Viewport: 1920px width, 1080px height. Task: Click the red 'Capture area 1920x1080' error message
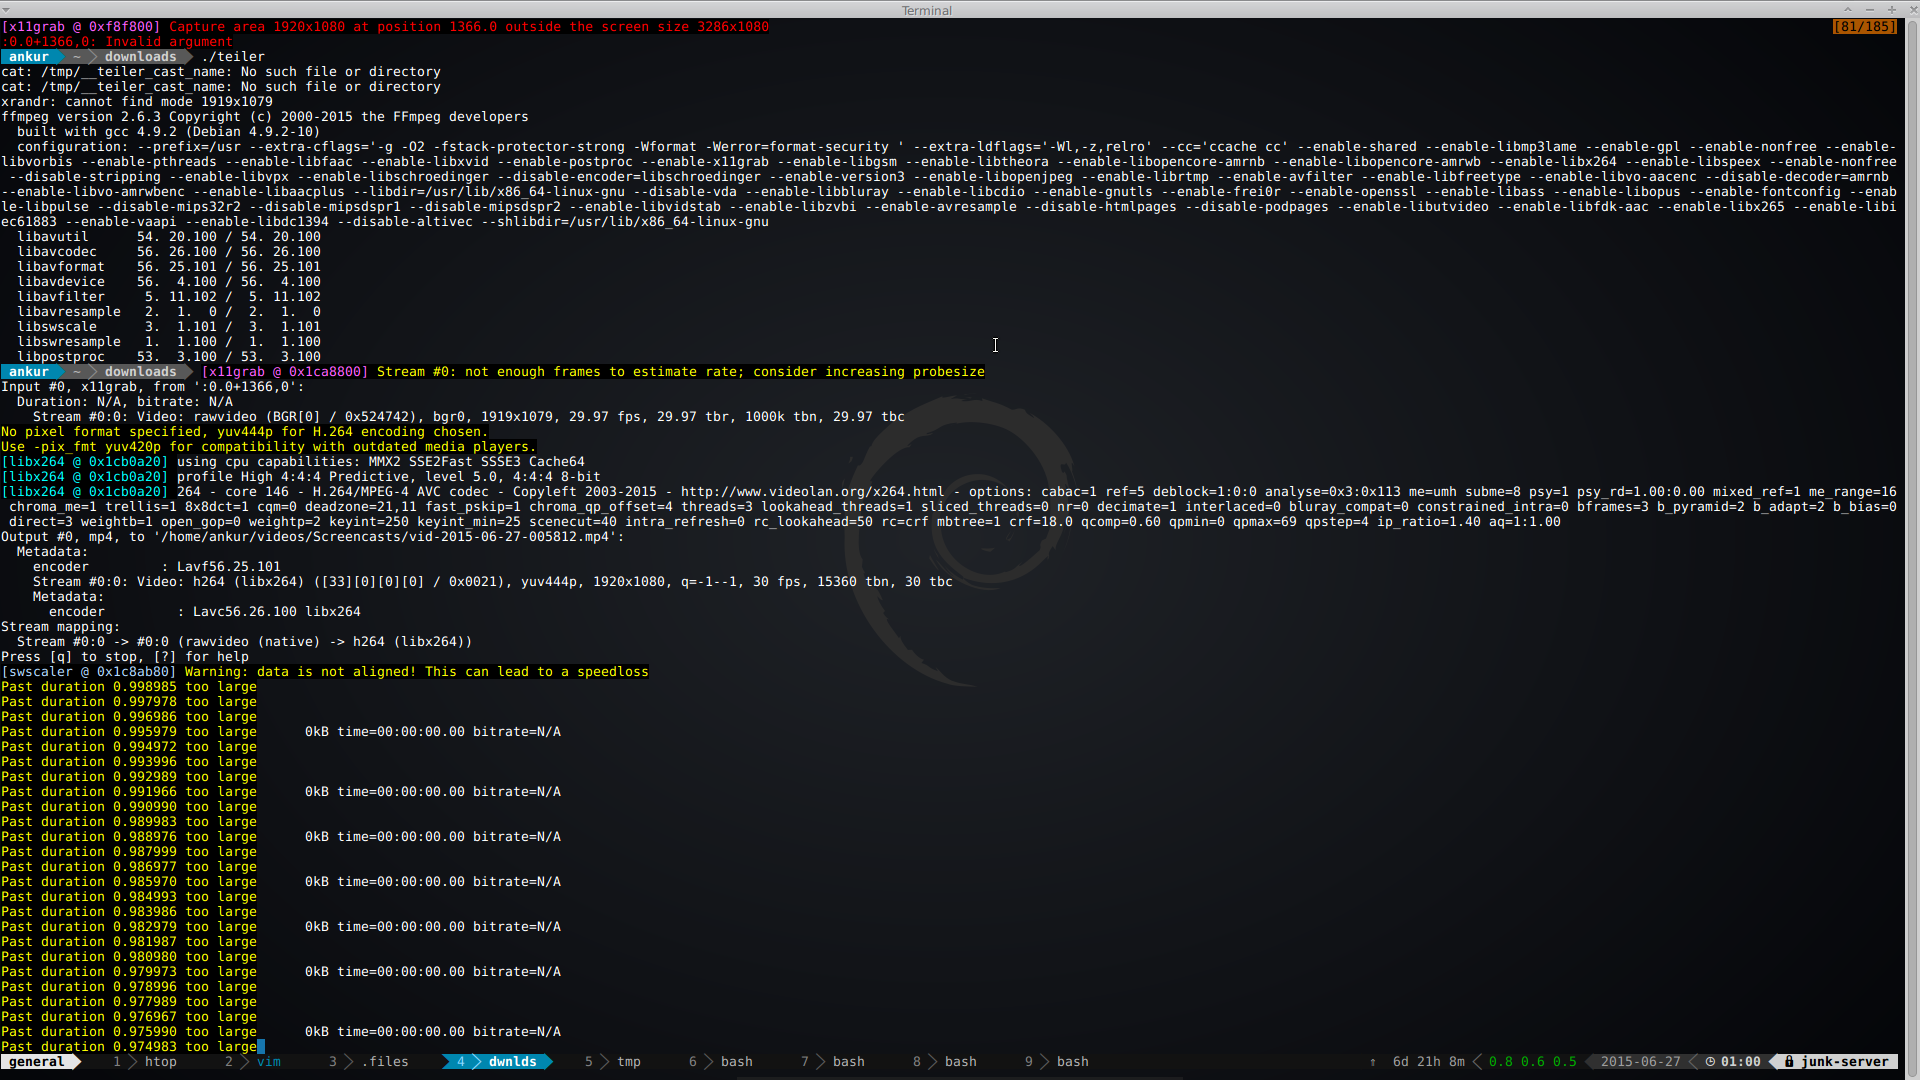point(469,27)
